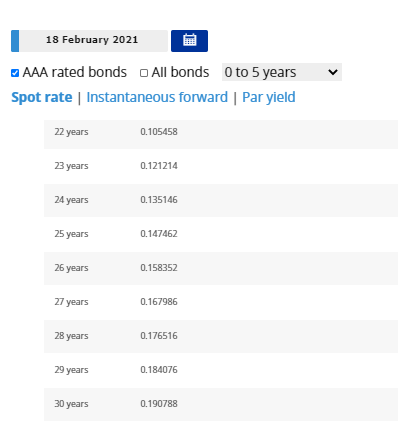Image resolution: width=398 pixels, height=448 pixels.
Task: Open the calendar date picker icon
Action: point(189,41)
